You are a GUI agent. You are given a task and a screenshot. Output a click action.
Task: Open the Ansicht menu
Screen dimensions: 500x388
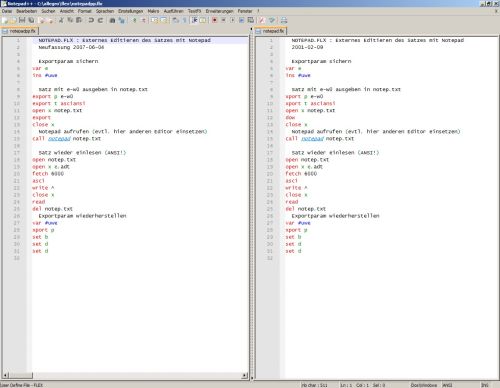click(x=67, y=11)
